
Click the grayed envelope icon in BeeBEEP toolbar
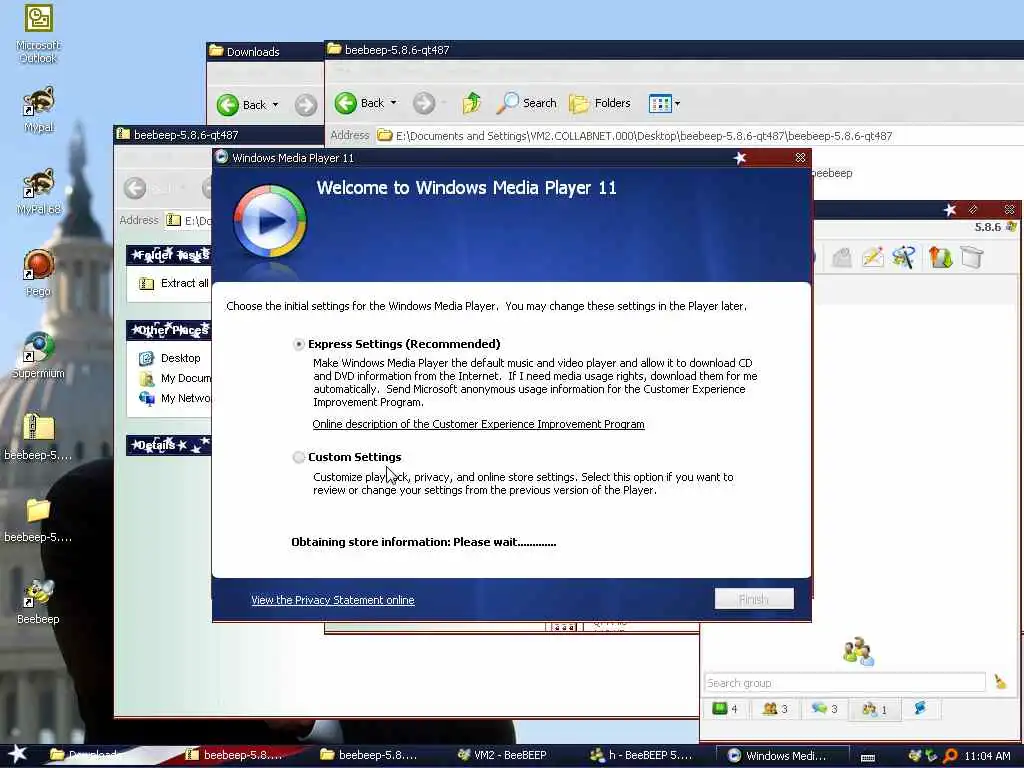point(842,257)
